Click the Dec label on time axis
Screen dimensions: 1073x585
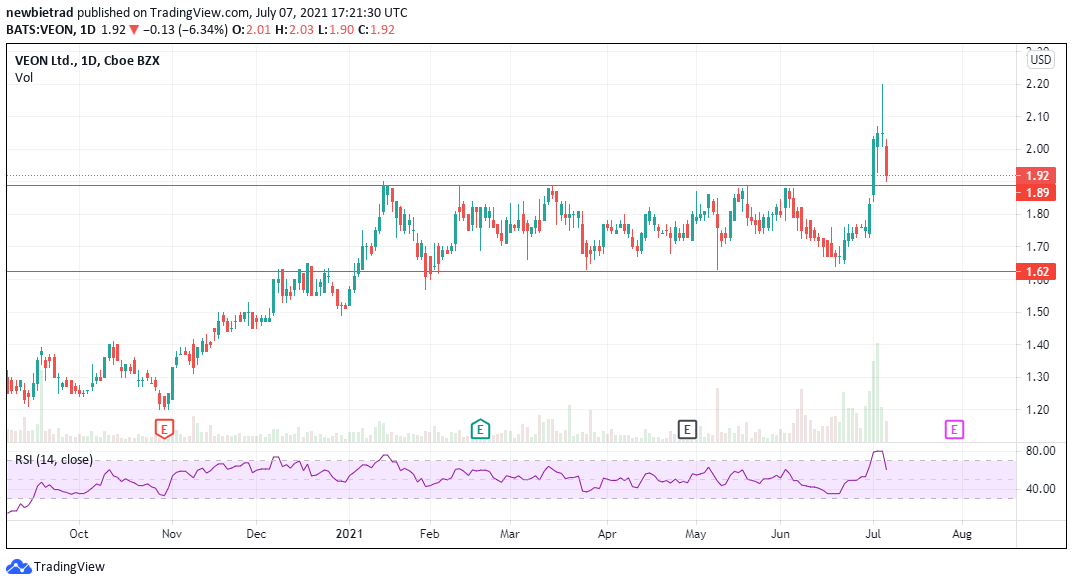click(x=256, y=534)
